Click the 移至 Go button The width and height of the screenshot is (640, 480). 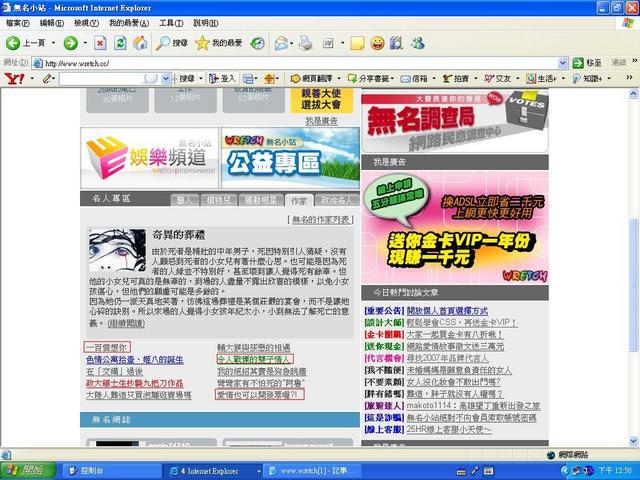[587, 63]
